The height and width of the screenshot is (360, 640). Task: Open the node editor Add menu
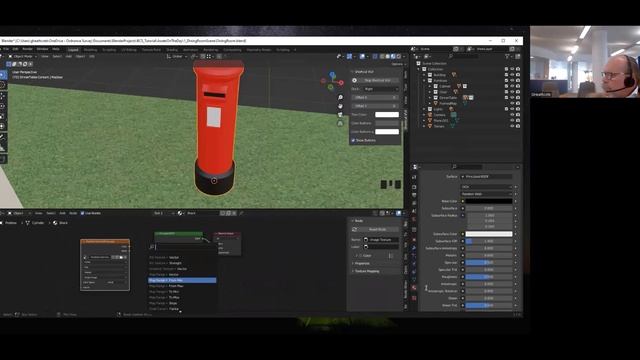62,213
